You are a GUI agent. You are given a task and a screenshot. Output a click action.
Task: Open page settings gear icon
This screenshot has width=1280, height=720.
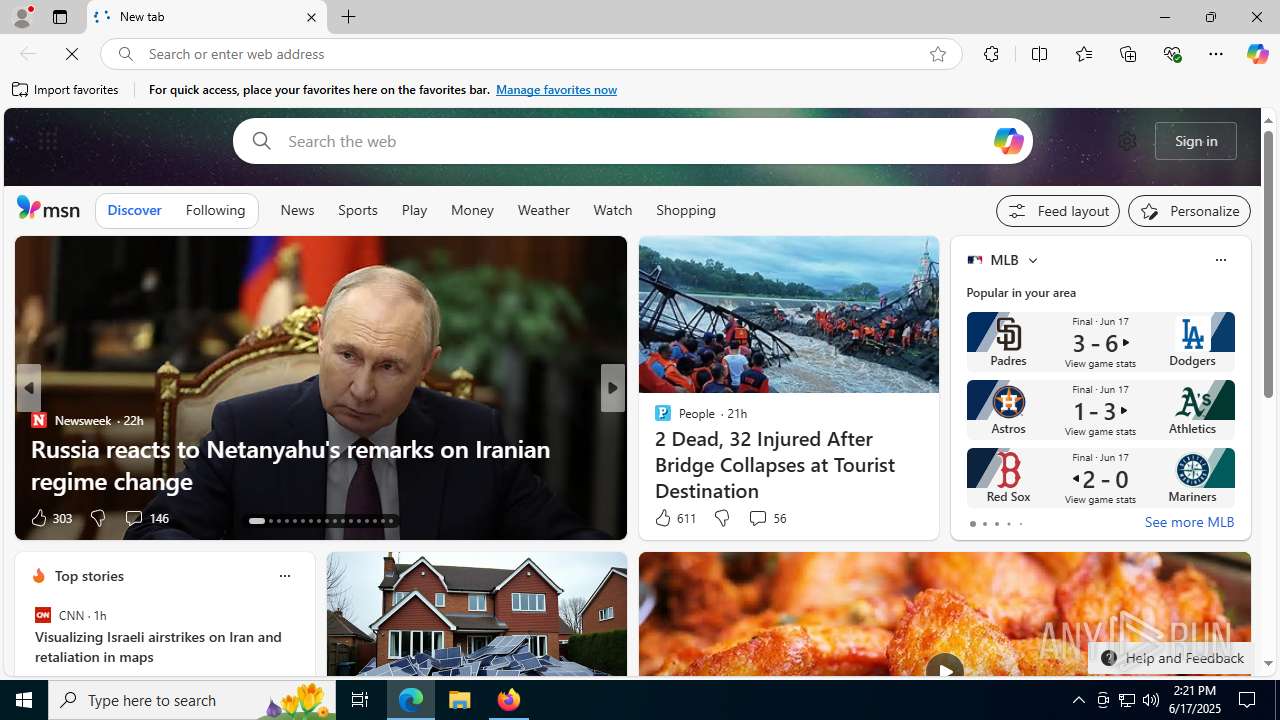click(x=1127, y=141)
